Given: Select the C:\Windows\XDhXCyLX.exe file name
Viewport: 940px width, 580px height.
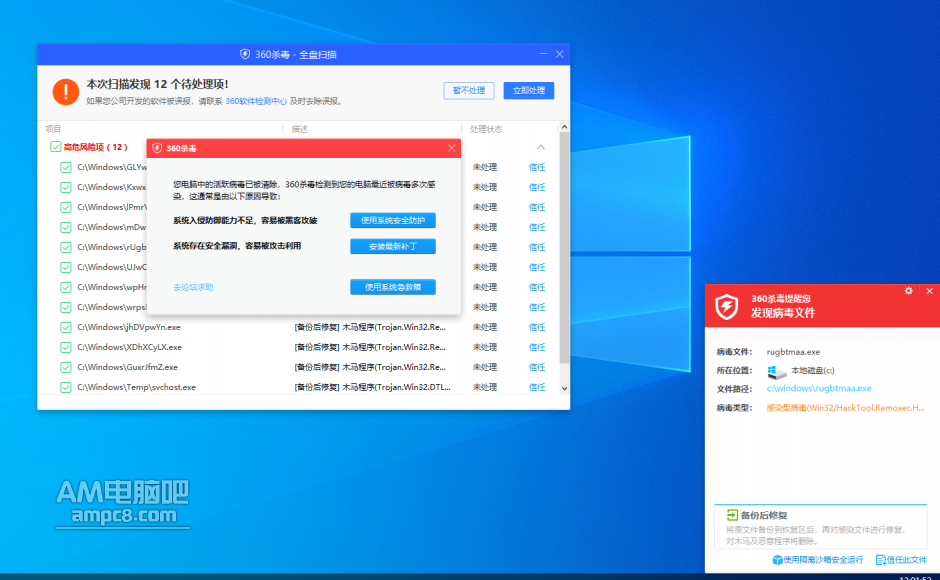Looking at the screenshot, I should point(129,347).
